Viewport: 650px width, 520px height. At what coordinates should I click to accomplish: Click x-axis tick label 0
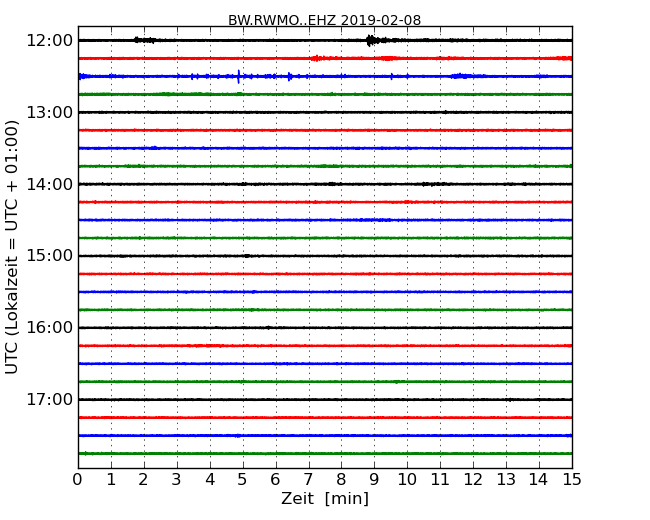click(78, 480)
